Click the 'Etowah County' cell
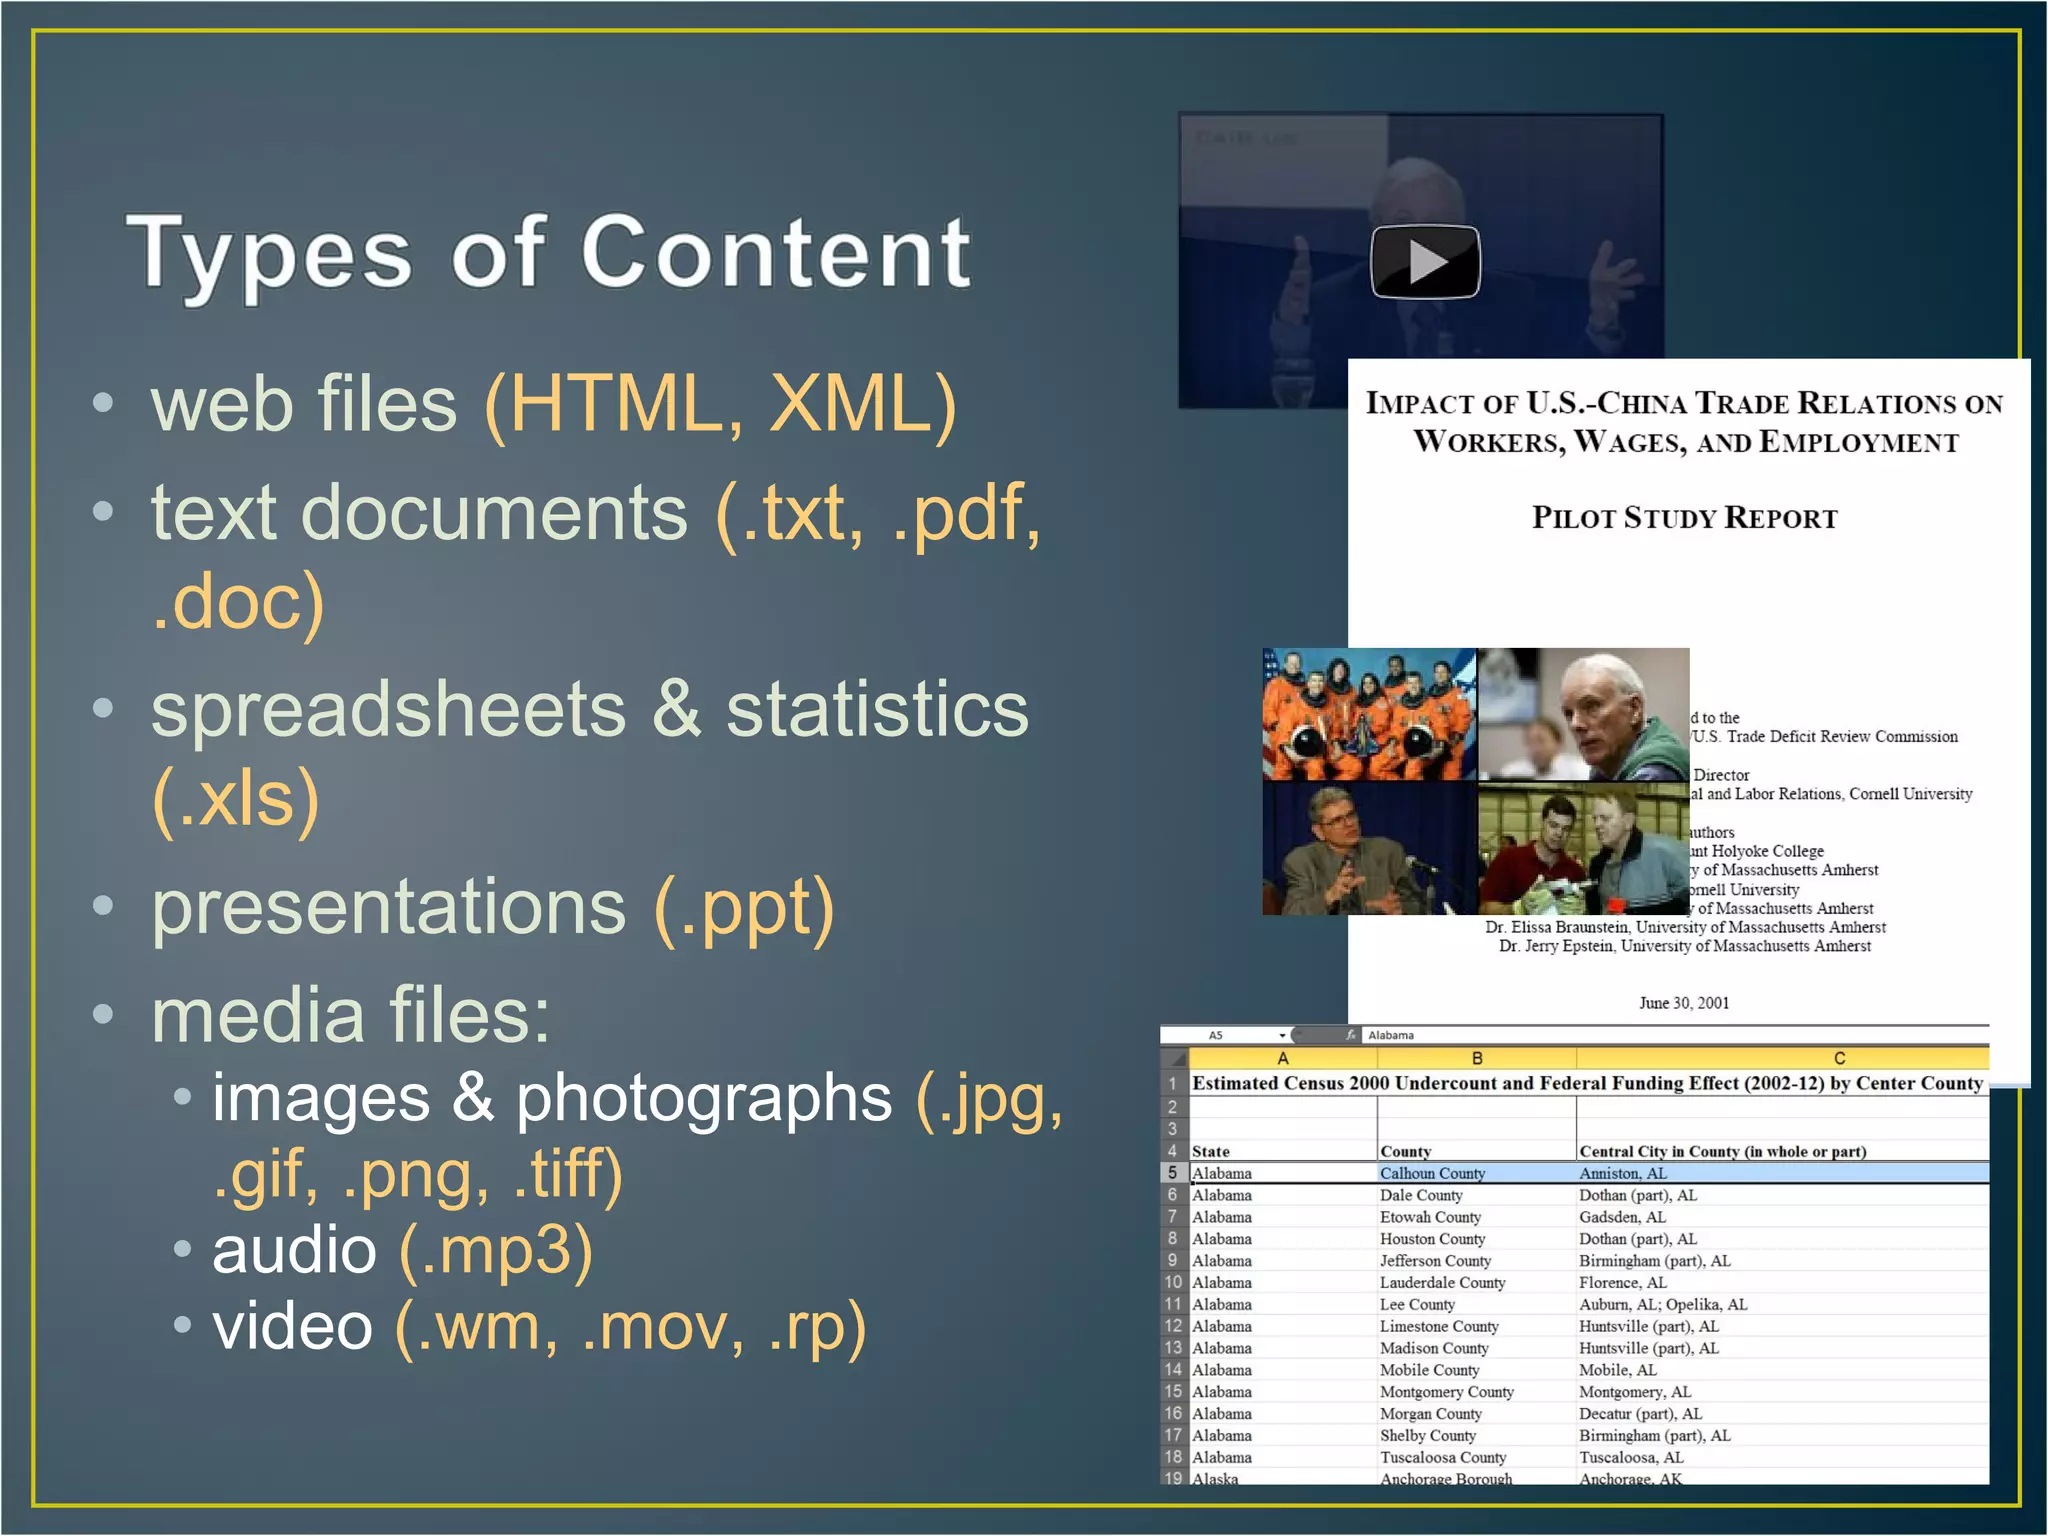The width and height of the screenshot is (2048, 1536). (1477, 1217)
